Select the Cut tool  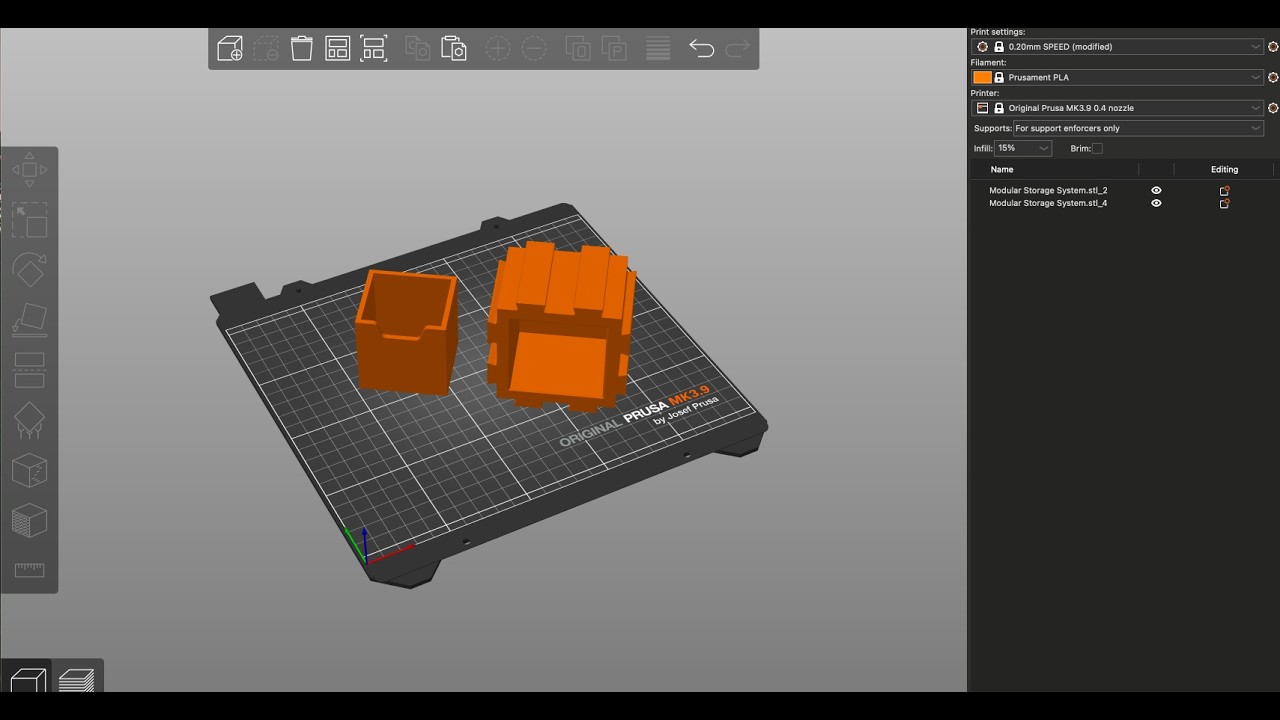(x=29, y=370)
